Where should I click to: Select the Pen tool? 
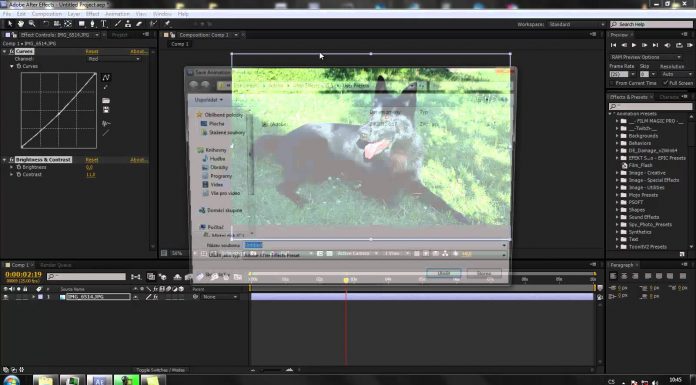(x=92, y=24)
